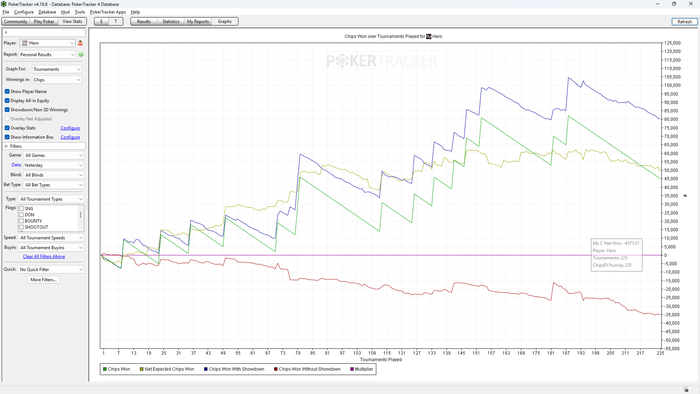Click the Flags list scrollbar
Image resolution: width=700 pixels, height=394 pixels.
pos(81,218)
